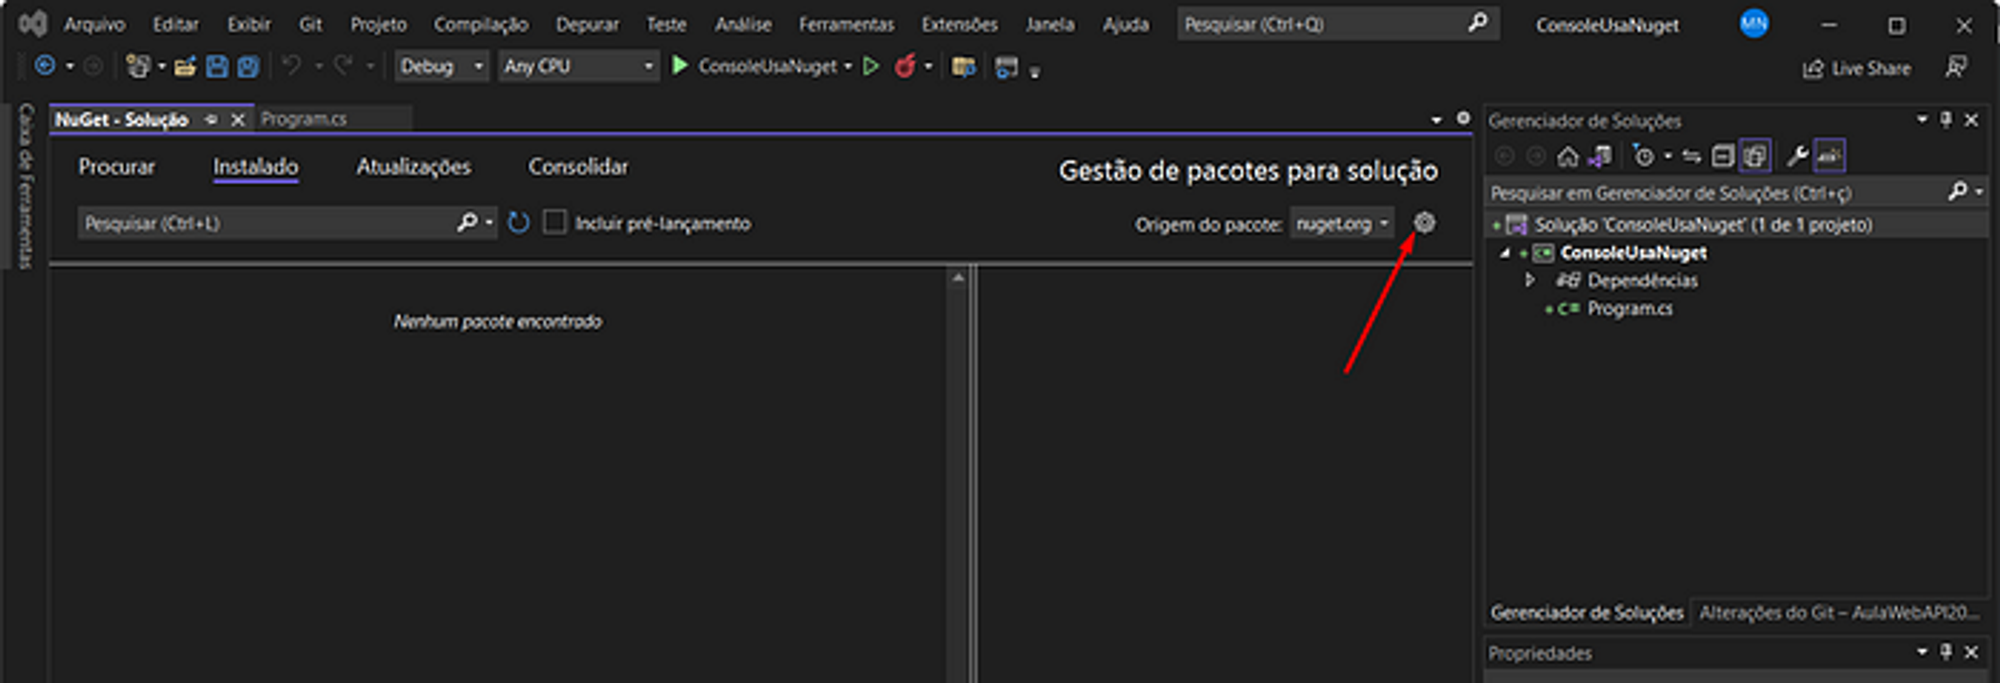Image resolution: width=2000 pixels, height=683 pixels.
Task: Click the Navigate Backward arrow in main toolbar
Action: click(x=45, y=66)
